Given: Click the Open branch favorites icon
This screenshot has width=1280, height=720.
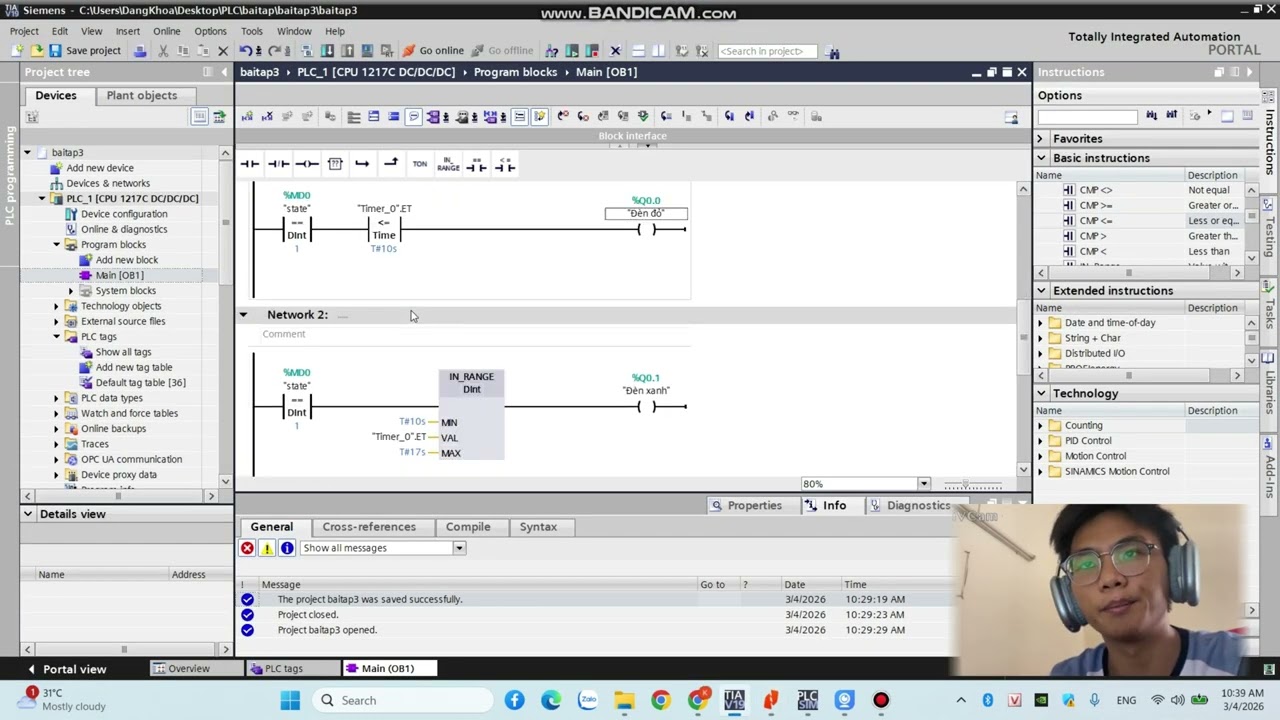Looking at the screenshot, I should (x=362, y=164).
